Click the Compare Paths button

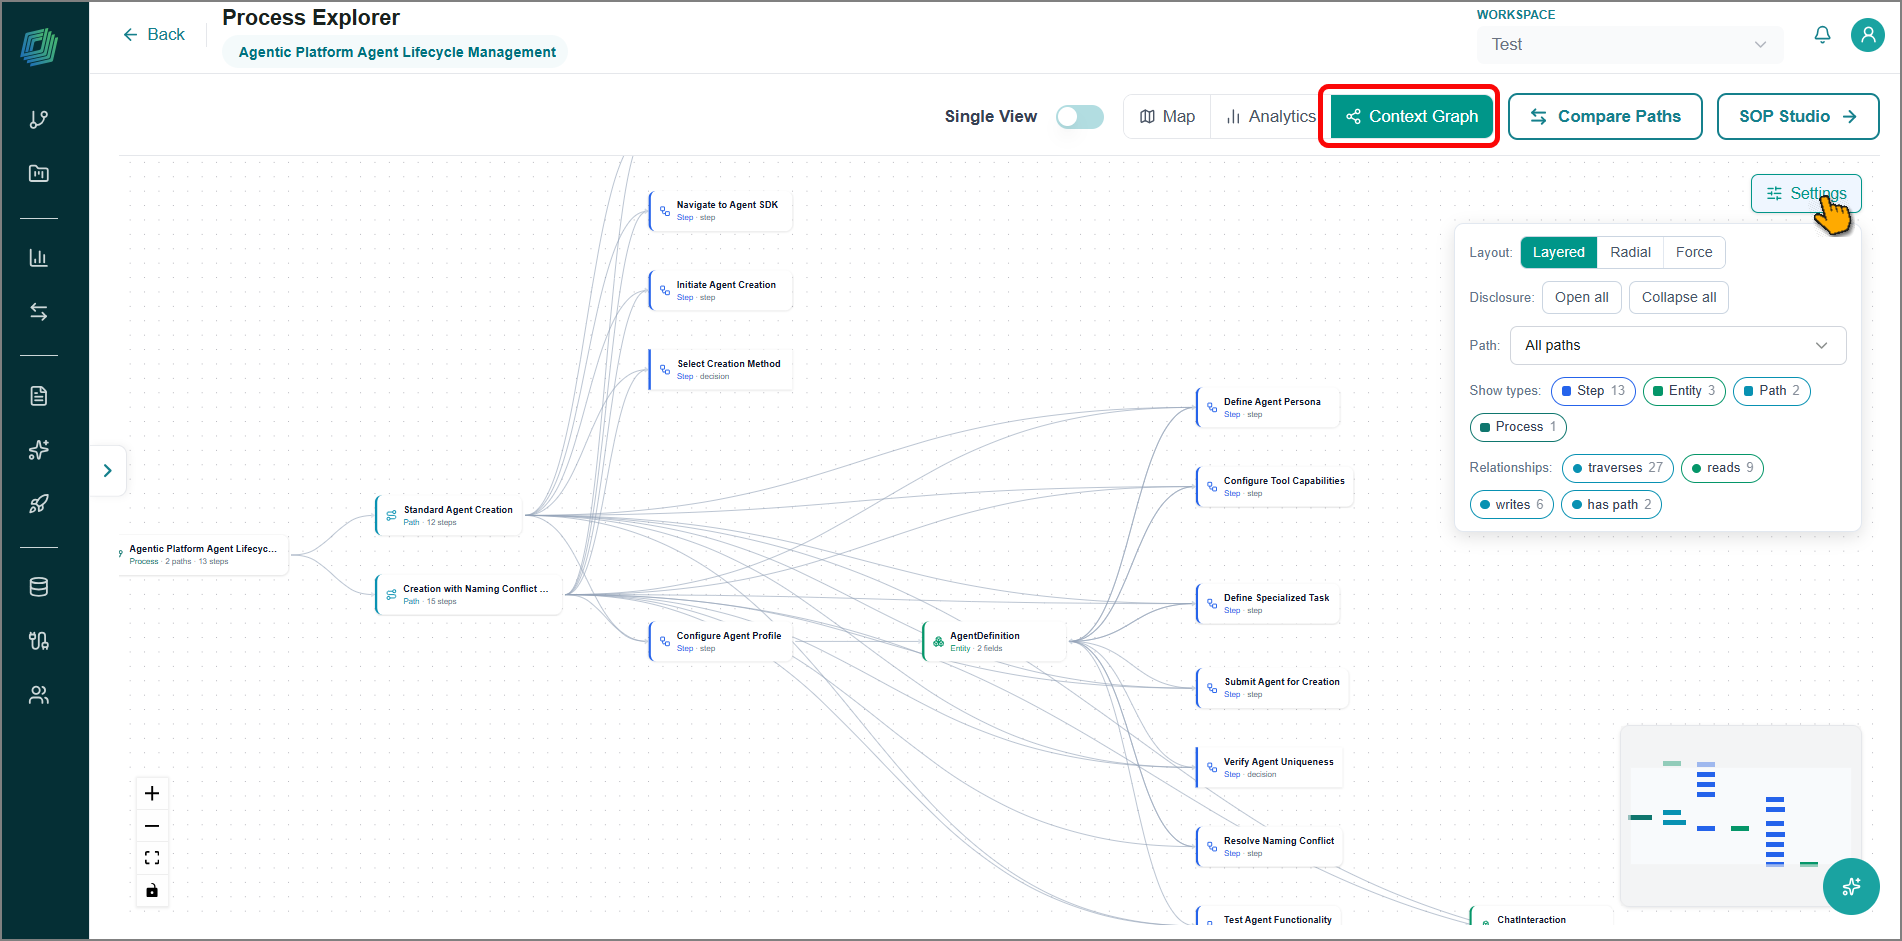tap(1605, 117)
